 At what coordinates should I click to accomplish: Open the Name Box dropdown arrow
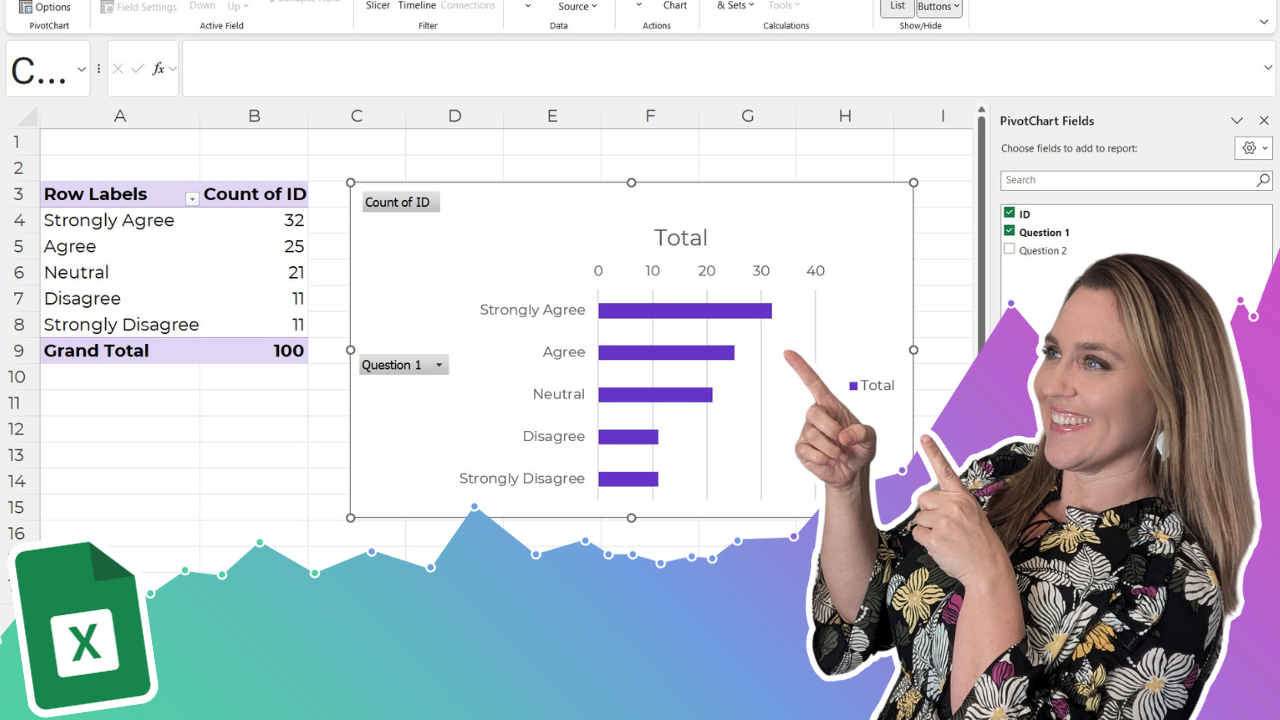coord(81,70)
